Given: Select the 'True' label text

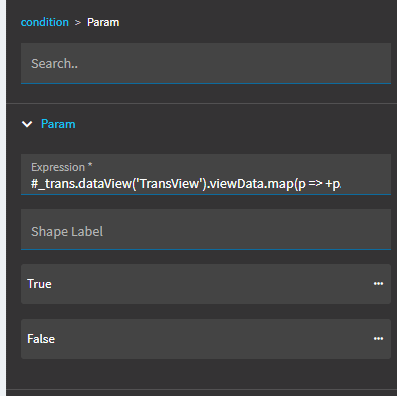Looking at the screenshot, I should coord(39,284).
